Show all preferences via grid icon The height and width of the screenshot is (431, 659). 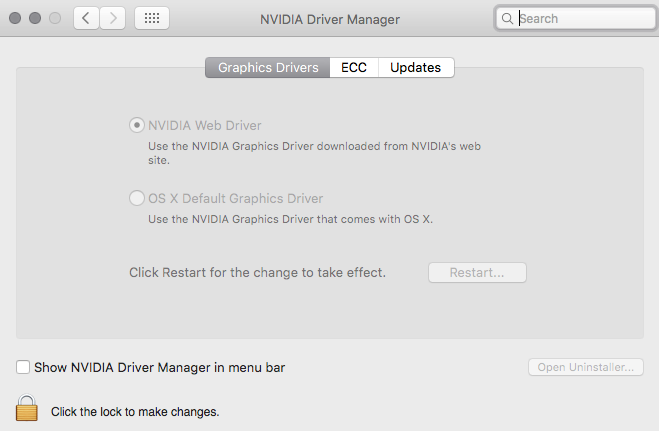coord(151,18)
